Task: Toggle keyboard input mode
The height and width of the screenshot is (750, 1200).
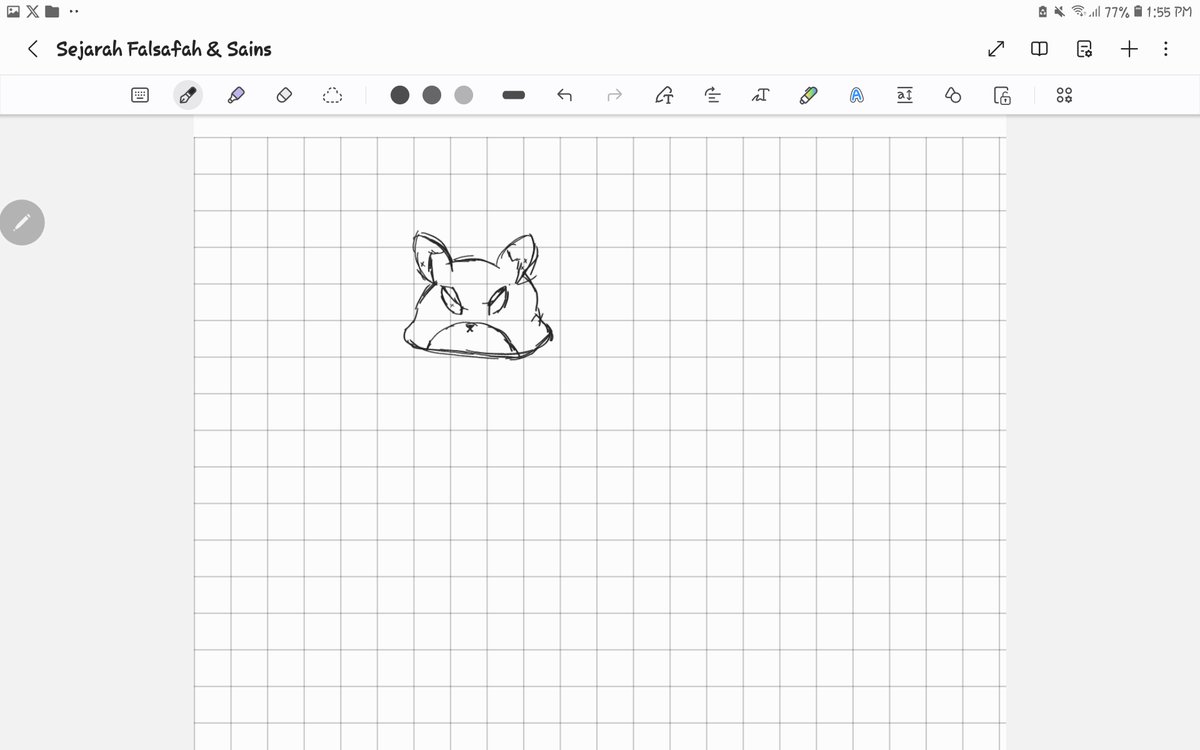Action: pos(139,94)
